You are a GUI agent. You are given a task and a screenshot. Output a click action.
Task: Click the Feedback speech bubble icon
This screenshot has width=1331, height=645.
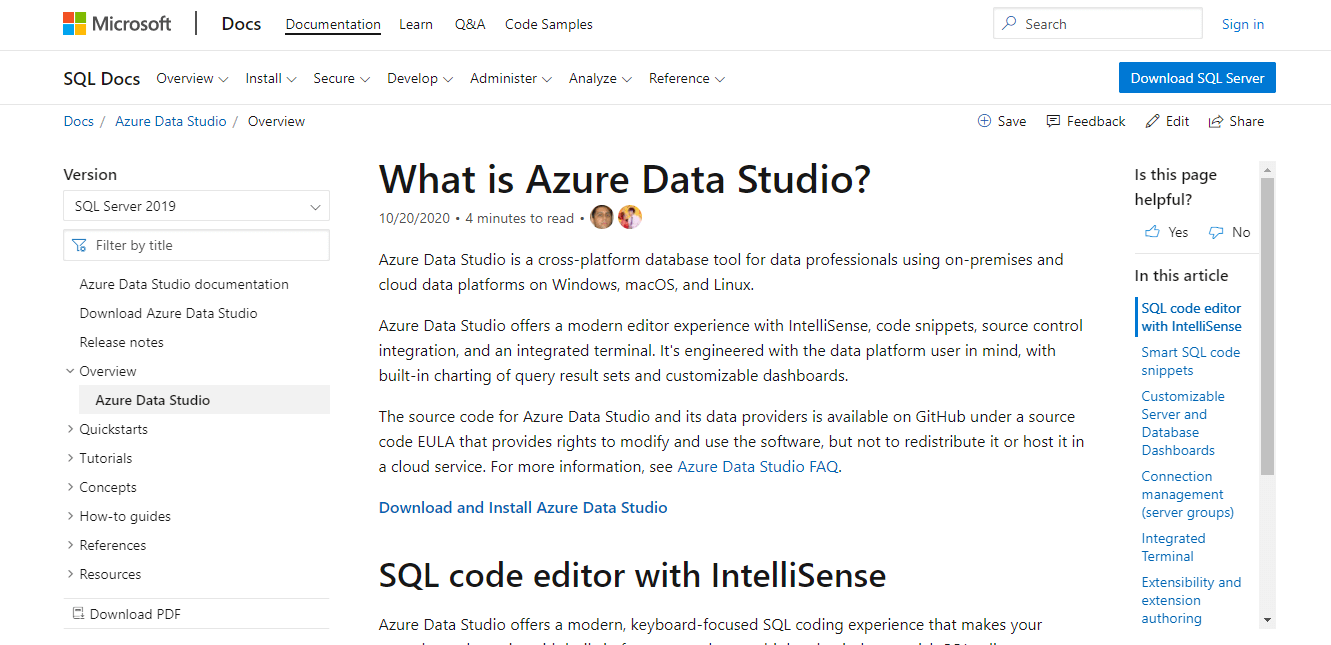(1053, 121)
